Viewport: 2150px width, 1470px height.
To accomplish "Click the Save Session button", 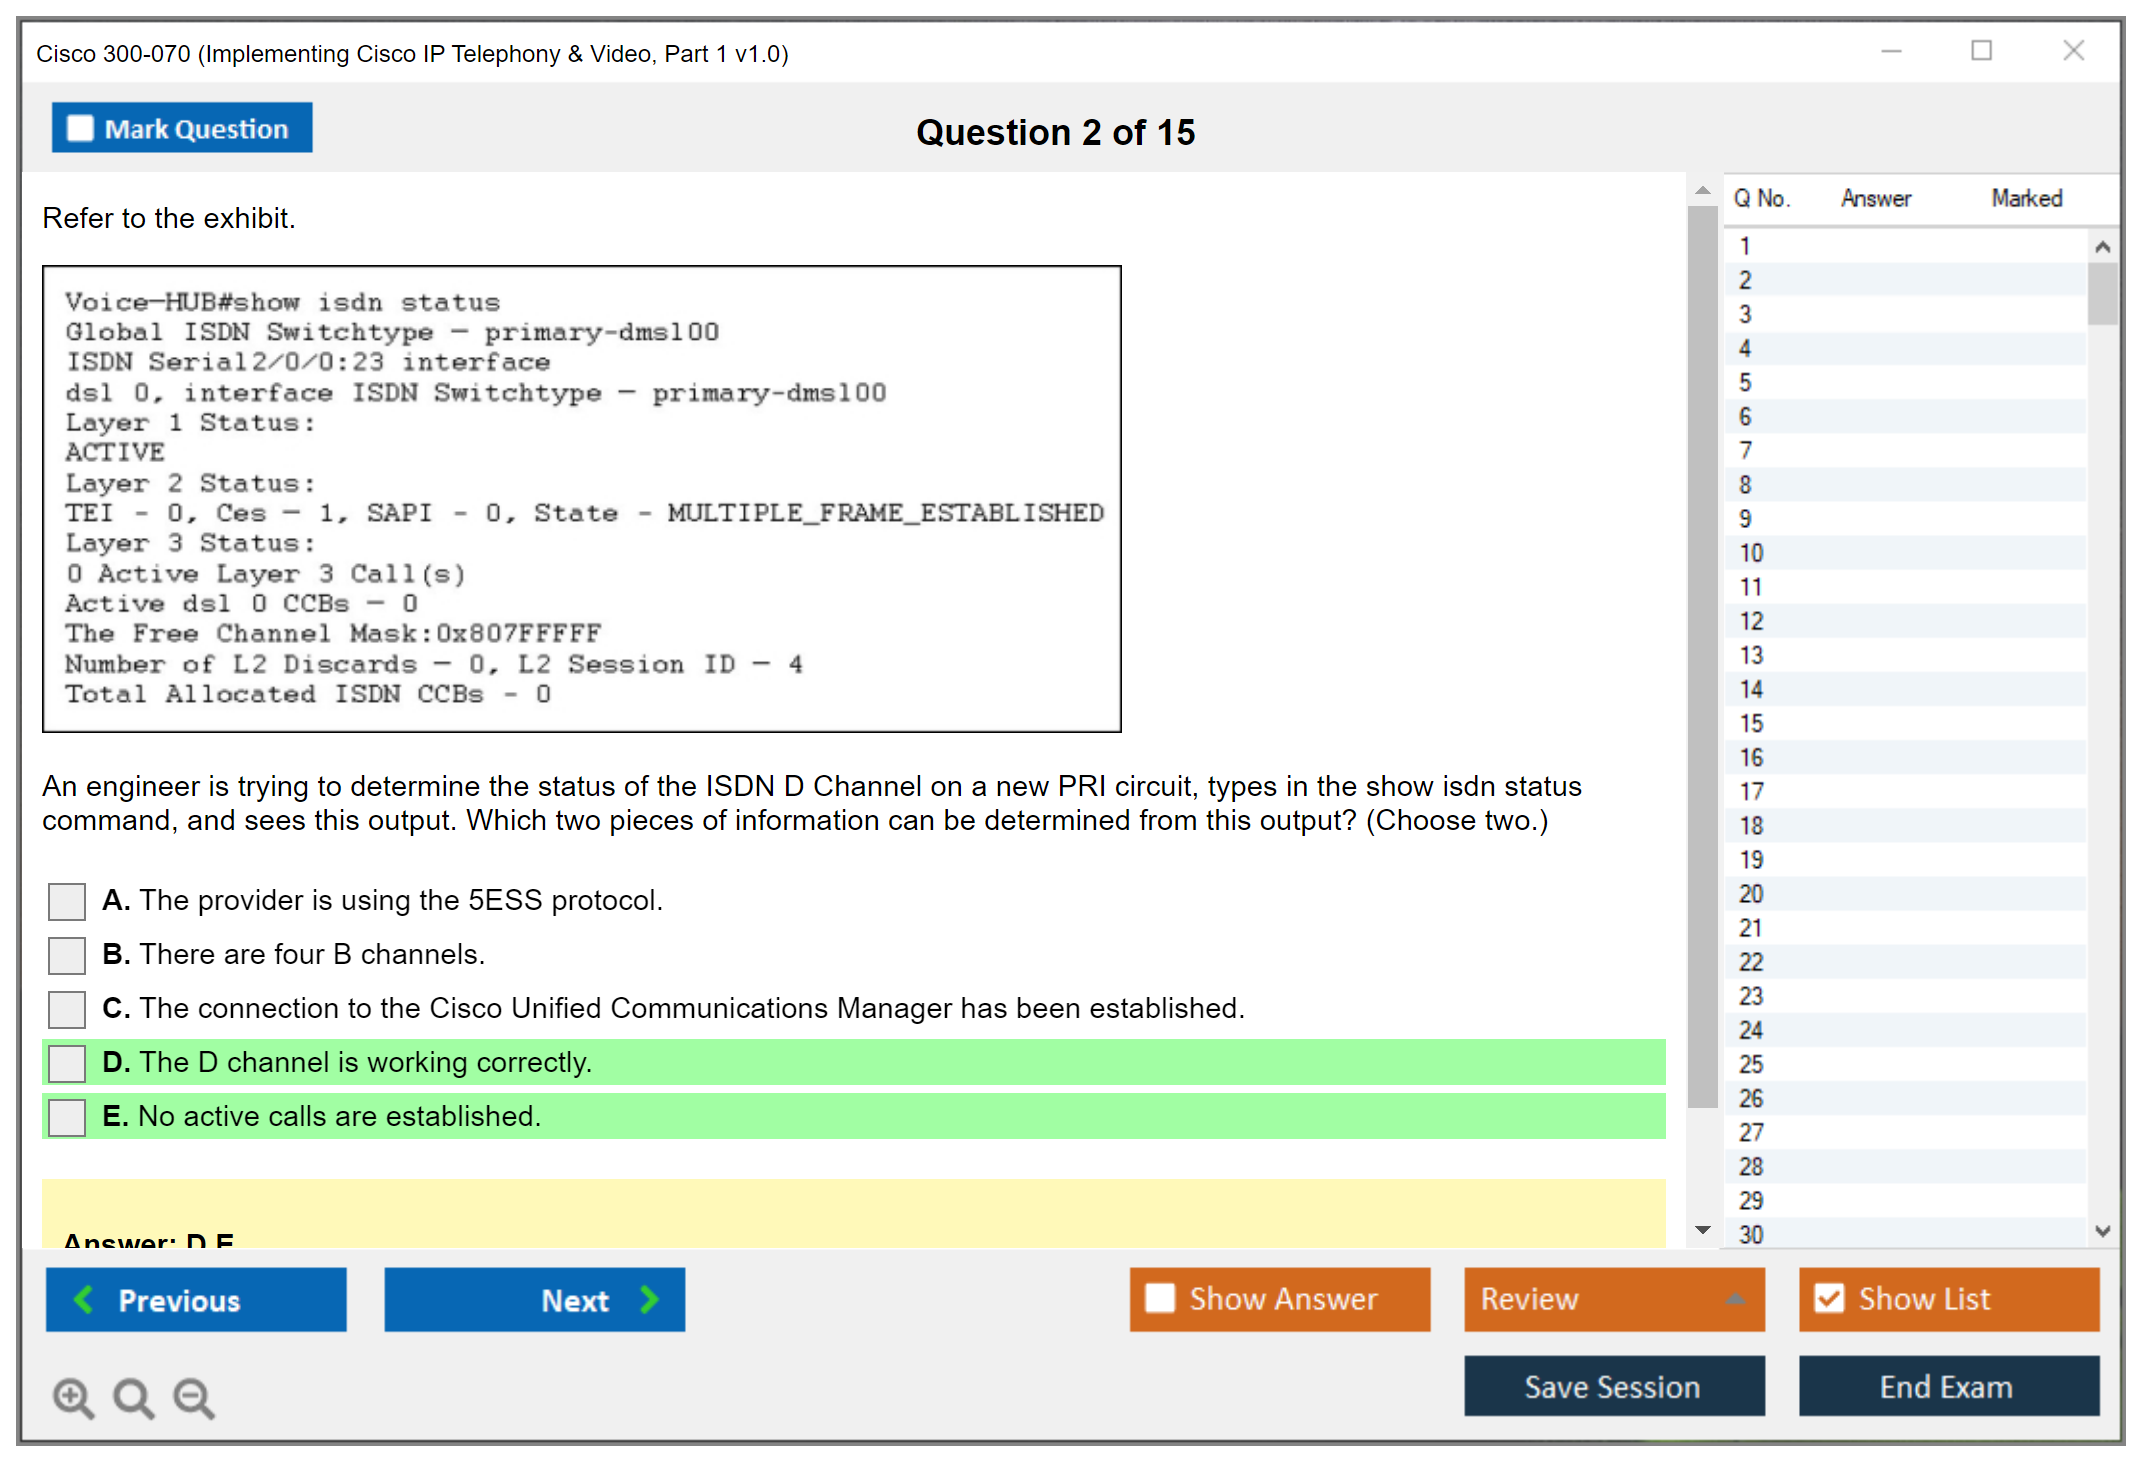I will click(x=1613, y=1387).
